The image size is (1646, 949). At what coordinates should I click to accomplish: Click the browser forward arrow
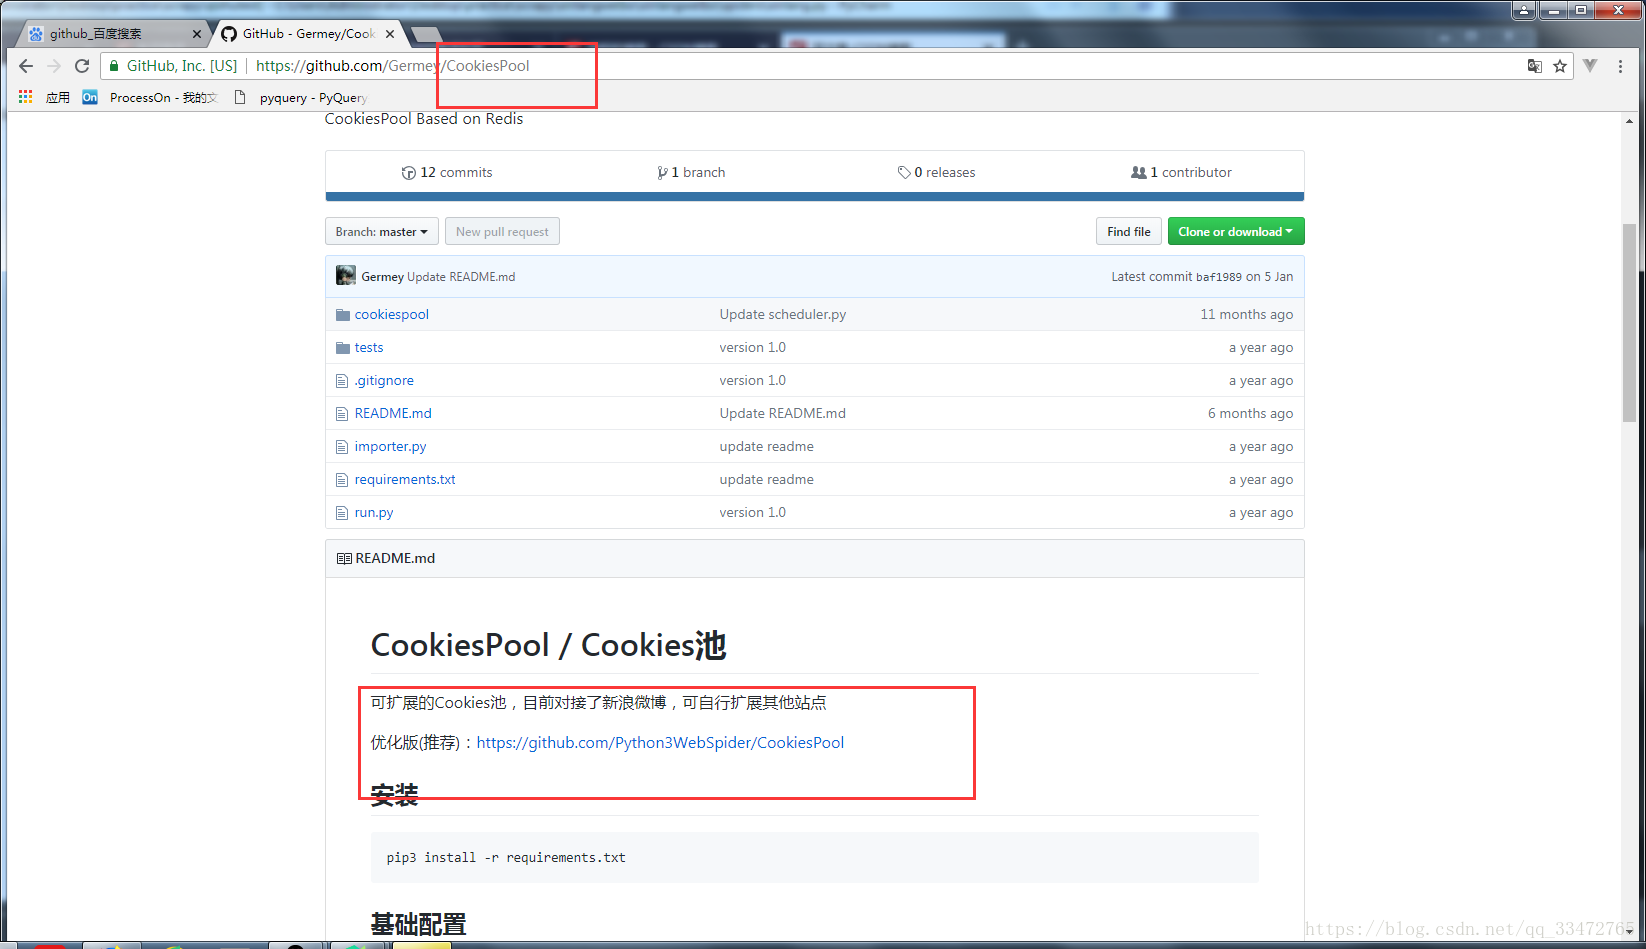[x=54, y=66]
